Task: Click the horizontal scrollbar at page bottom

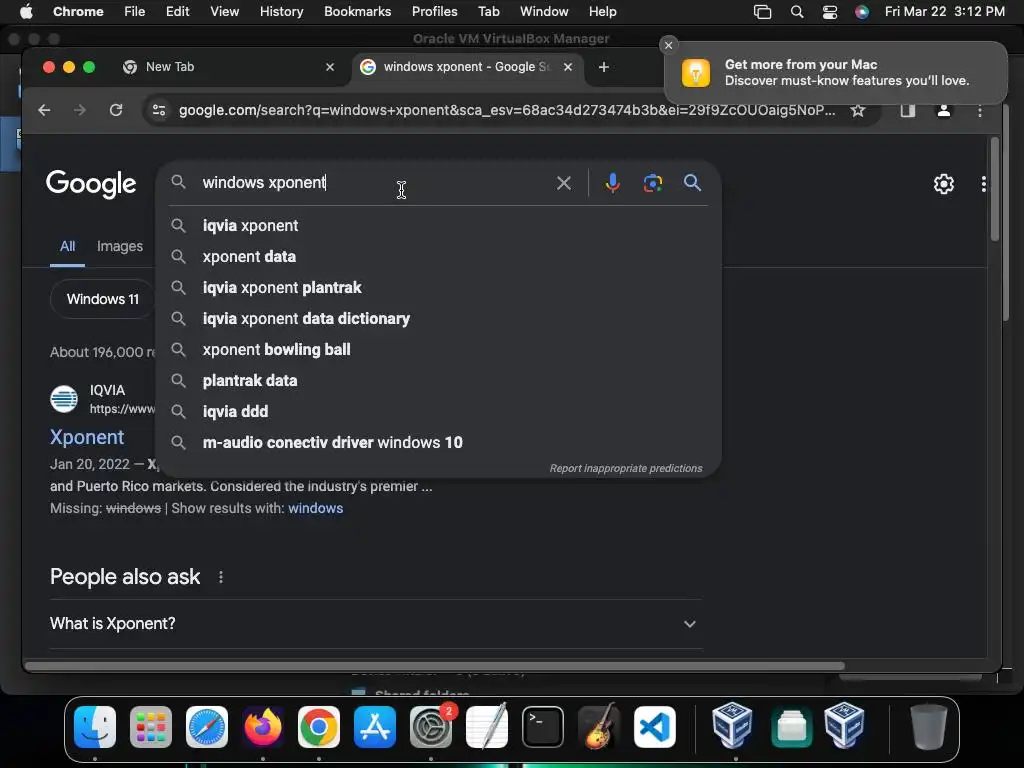Action: pyautogui.click(x=435, y=666)
